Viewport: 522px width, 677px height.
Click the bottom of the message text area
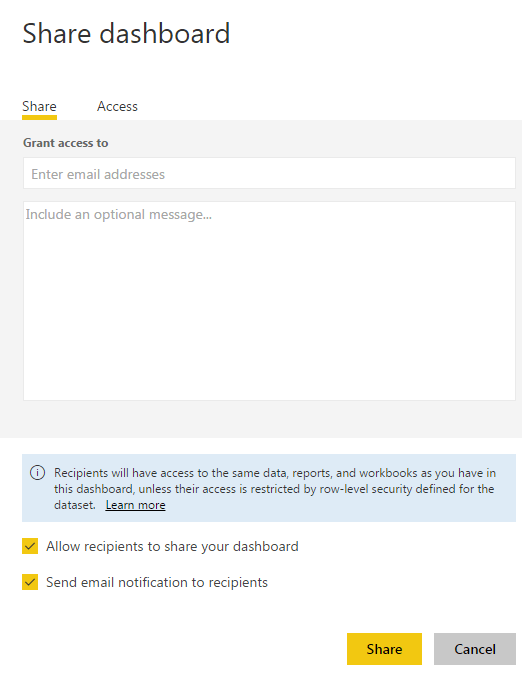pos(269,389)
